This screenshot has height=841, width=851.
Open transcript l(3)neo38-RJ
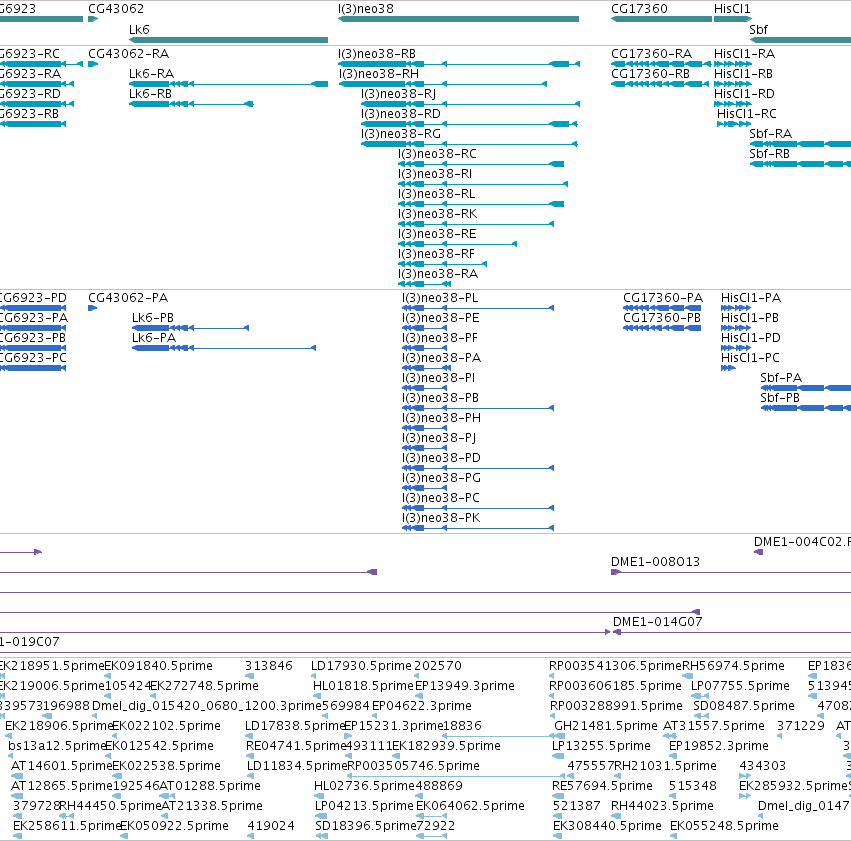398,94
